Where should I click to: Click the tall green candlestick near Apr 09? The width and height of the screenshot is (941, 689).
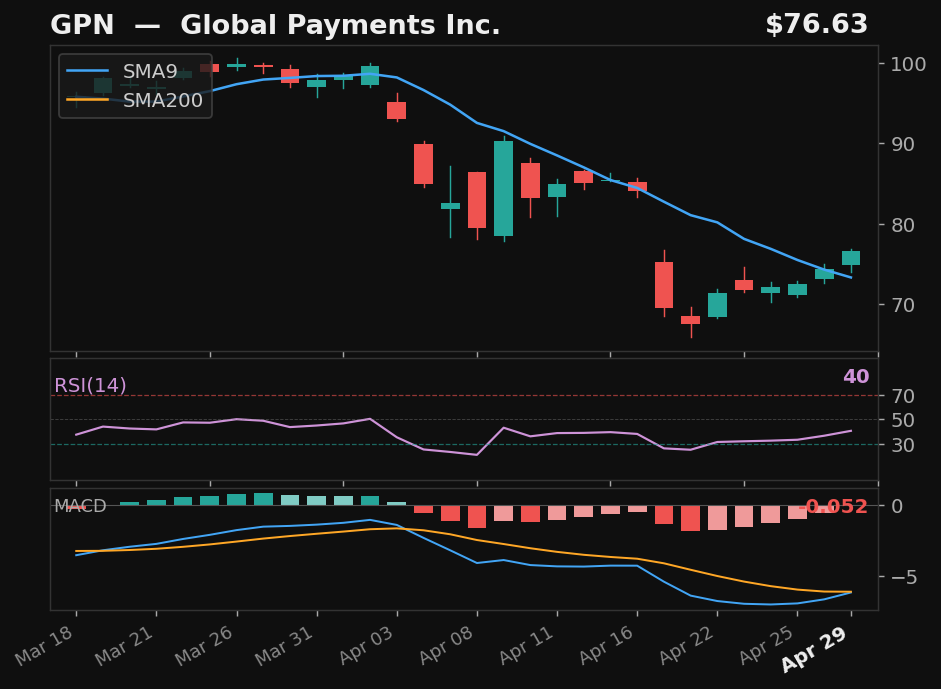point(504,188)
